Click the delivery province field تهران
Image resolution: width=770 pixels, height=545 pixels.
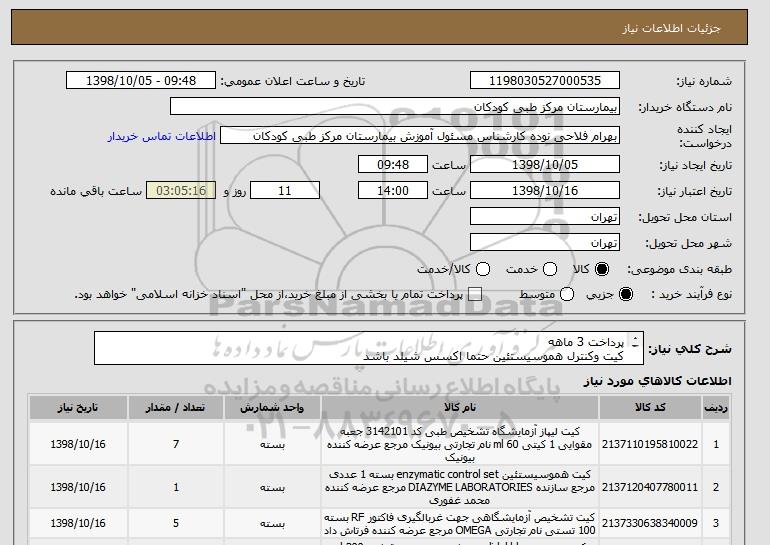pyautogui.click(x=545, y=217)
